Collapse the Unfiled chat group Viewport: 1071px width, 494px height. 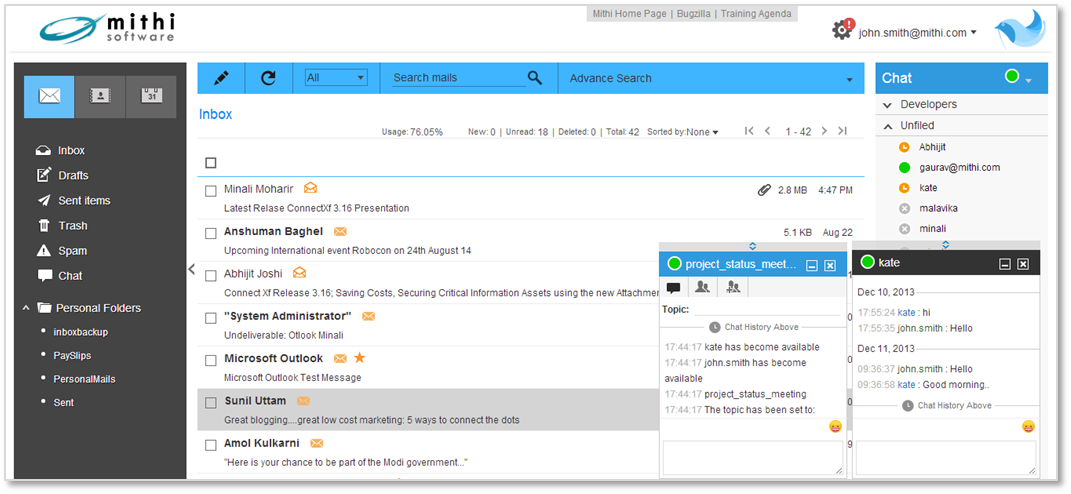click(x=888, y=126)
